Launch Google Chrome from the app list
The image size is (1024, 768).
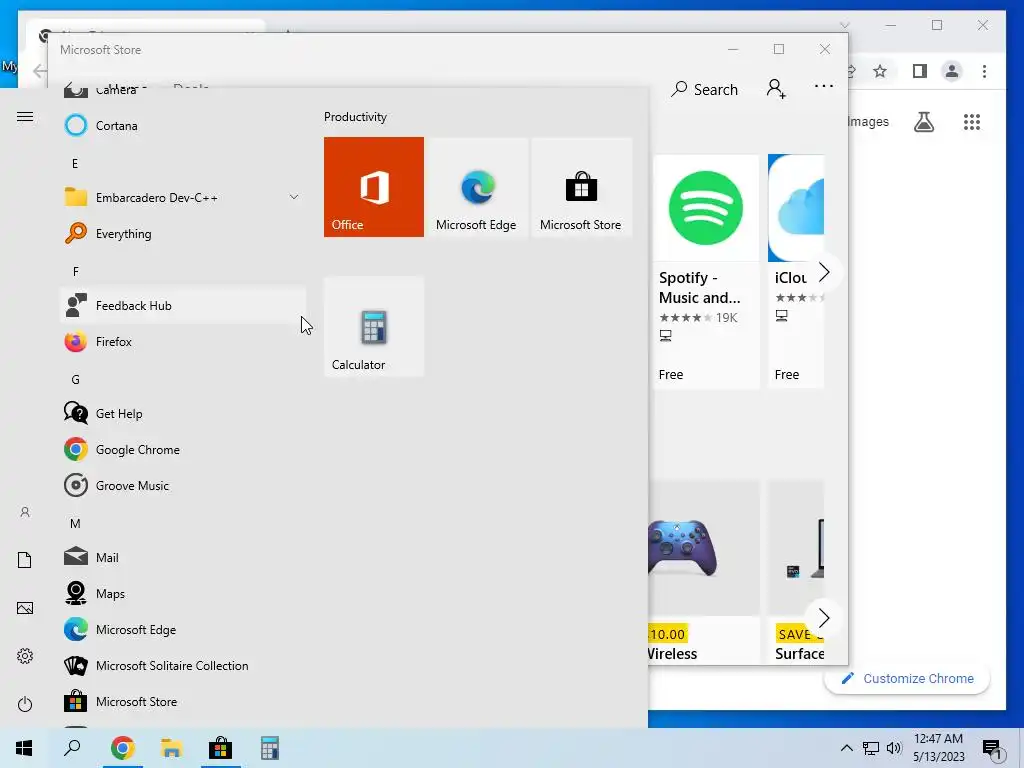click(183, 449)
